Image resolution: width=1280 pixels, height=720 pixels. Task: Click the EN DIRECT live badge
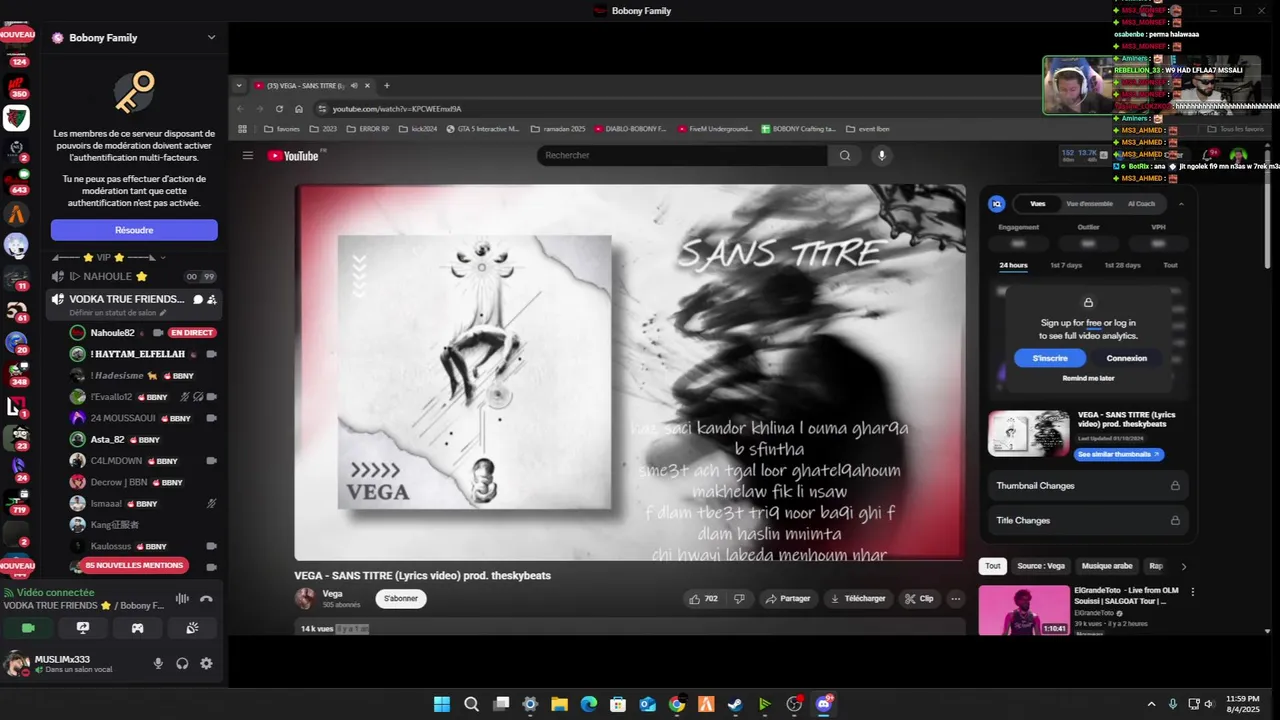click(192, 333)
